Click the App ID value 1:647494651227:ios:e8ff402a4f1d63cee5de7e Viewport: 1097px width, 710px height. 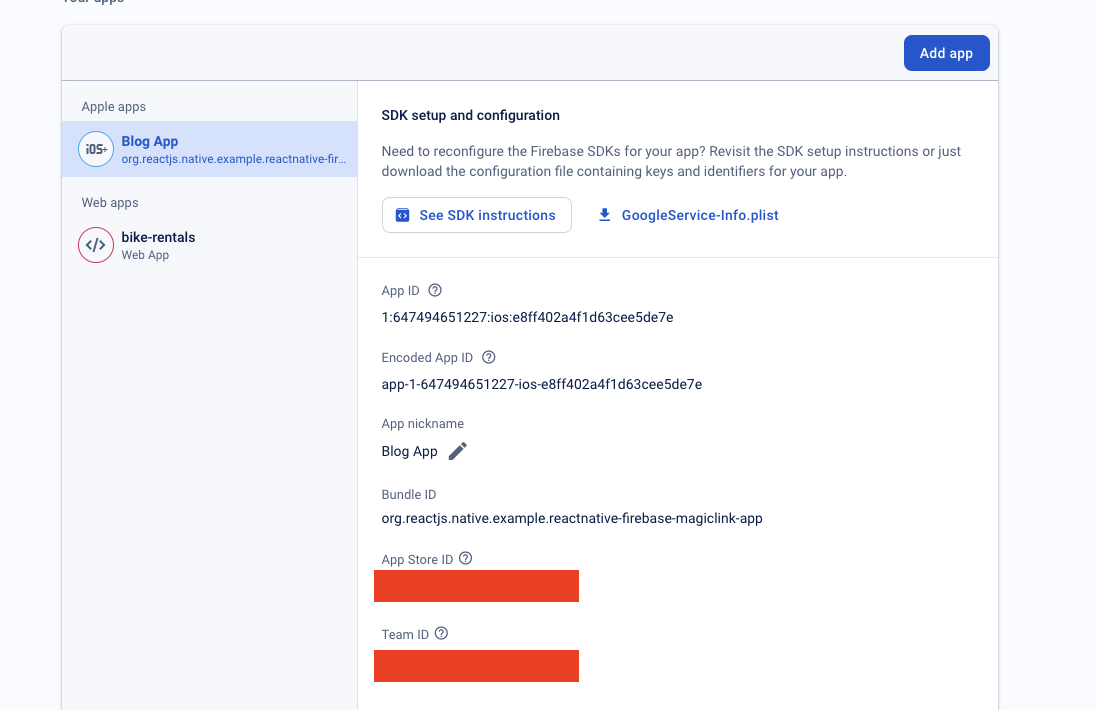tap(527, 318)
